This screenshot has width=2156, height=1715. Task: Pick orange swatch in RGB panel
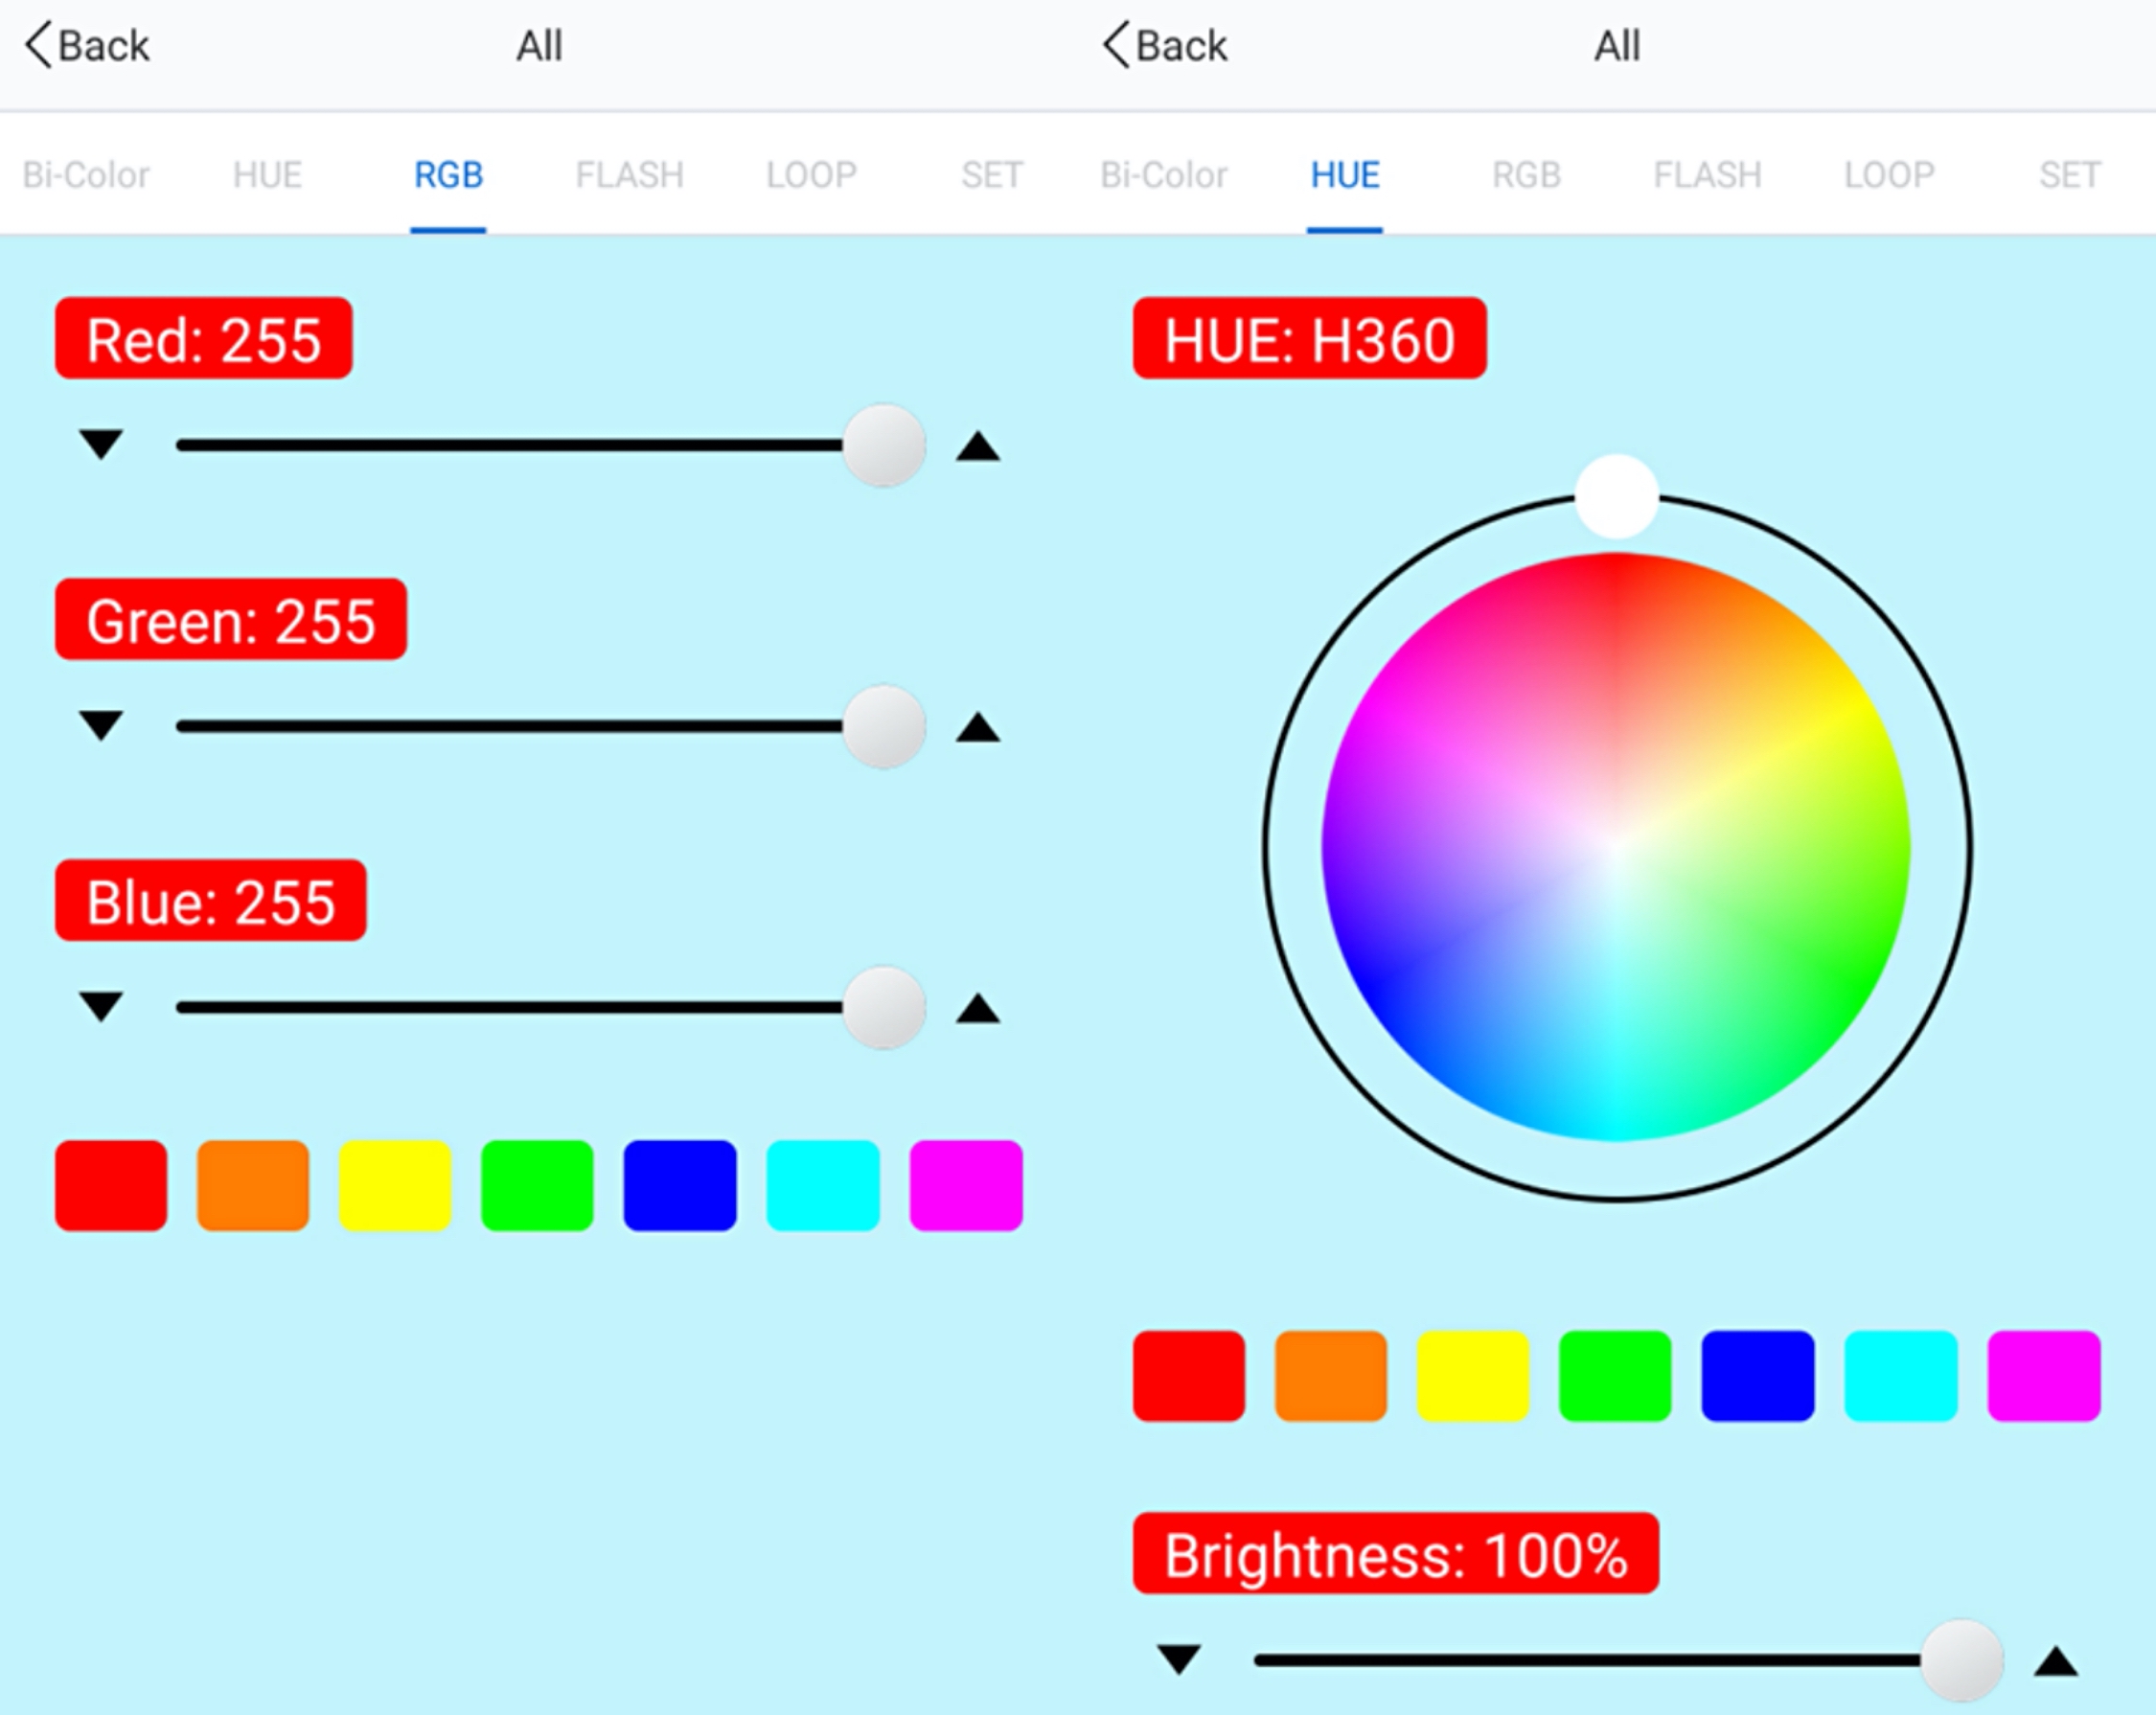tap(253, 1185)
